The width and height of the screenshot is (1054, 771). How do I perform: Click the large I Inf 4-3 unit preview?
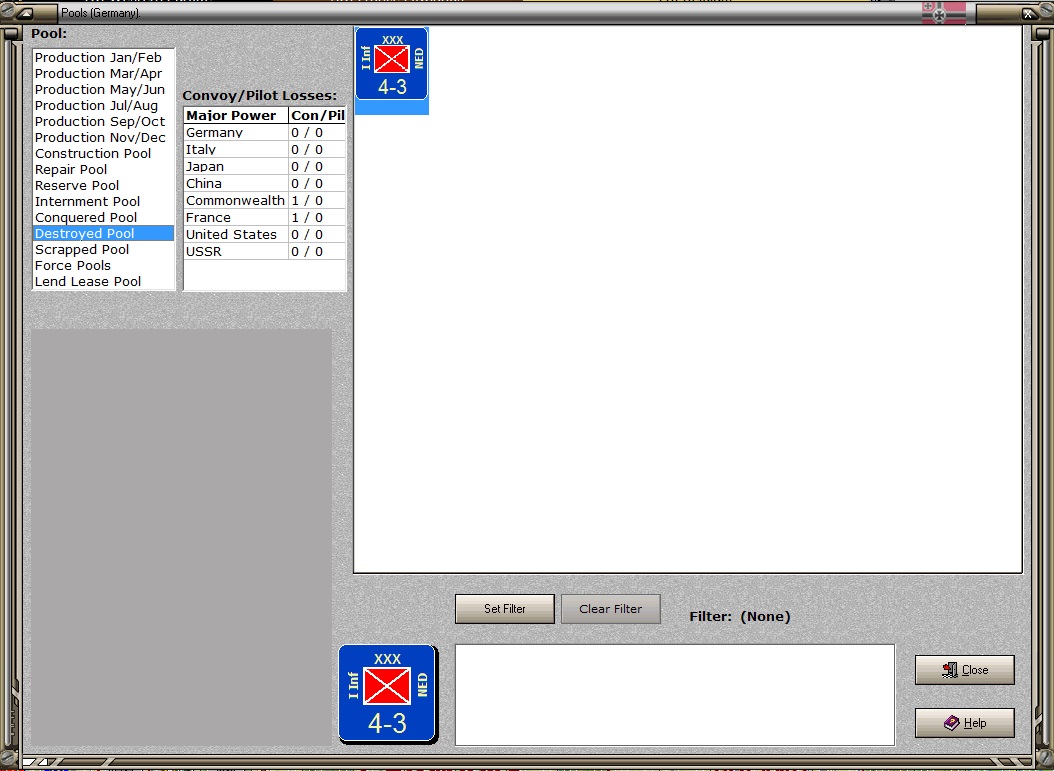pos(388,693)
